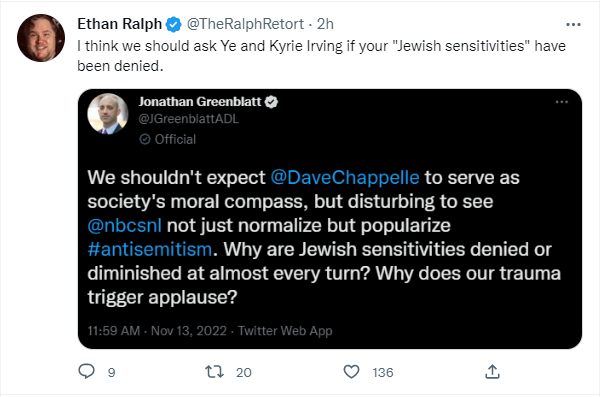Open the @DaveChappelle mention link
This screenshot has height=397, width=615.
[345, 177]
